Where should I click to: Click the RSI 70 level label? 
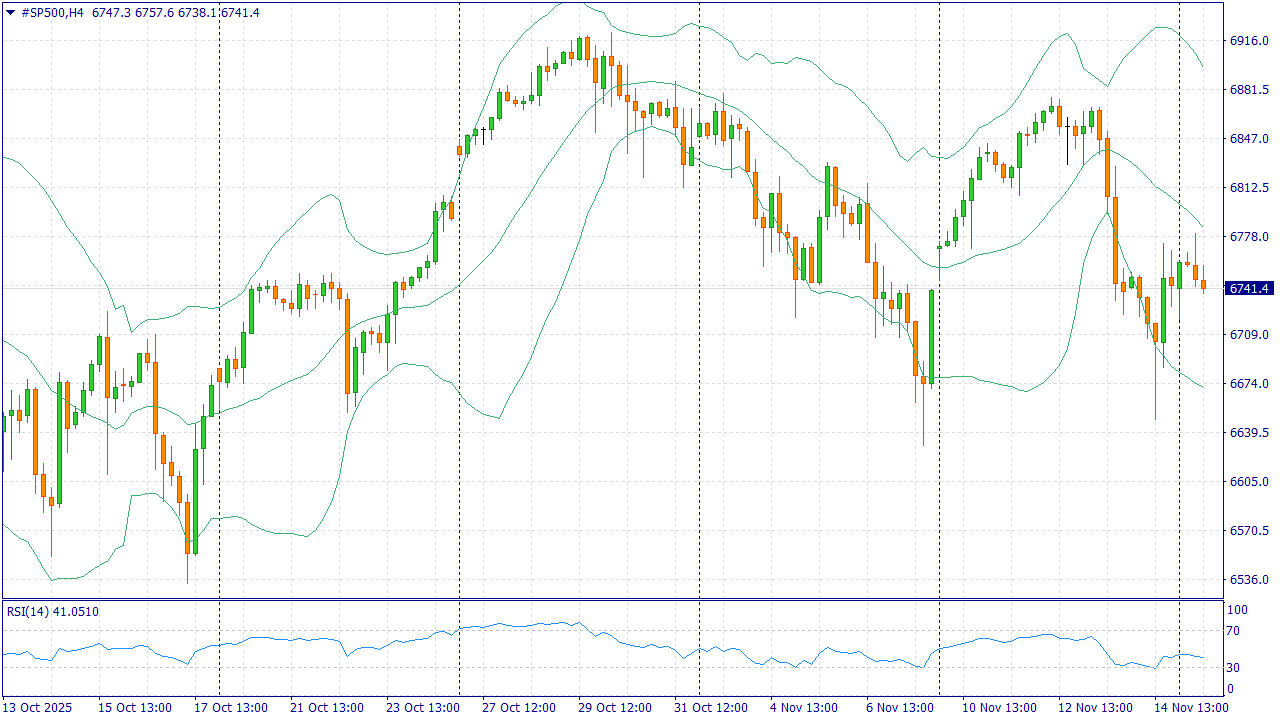(x=1234, y=631)
